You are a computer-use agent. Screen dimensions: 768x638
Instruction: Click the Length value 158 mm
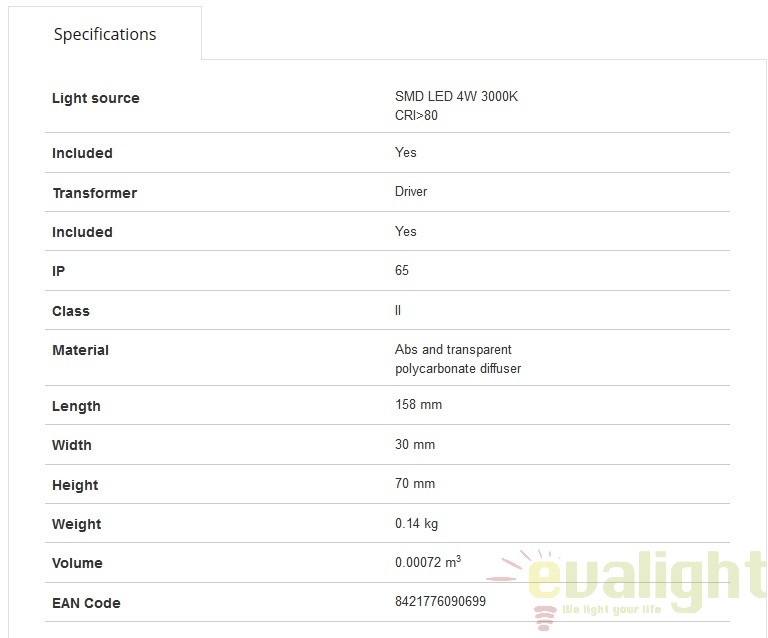[x=418, y=404]
